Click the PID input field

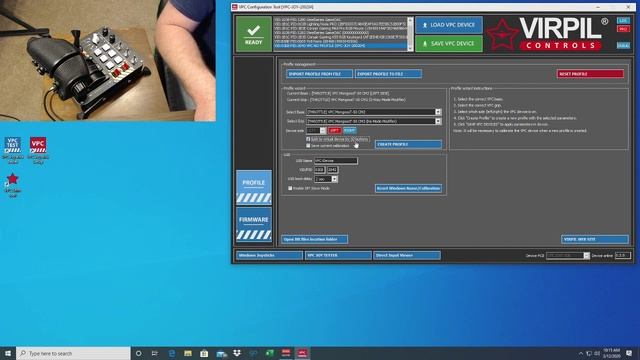333,169
